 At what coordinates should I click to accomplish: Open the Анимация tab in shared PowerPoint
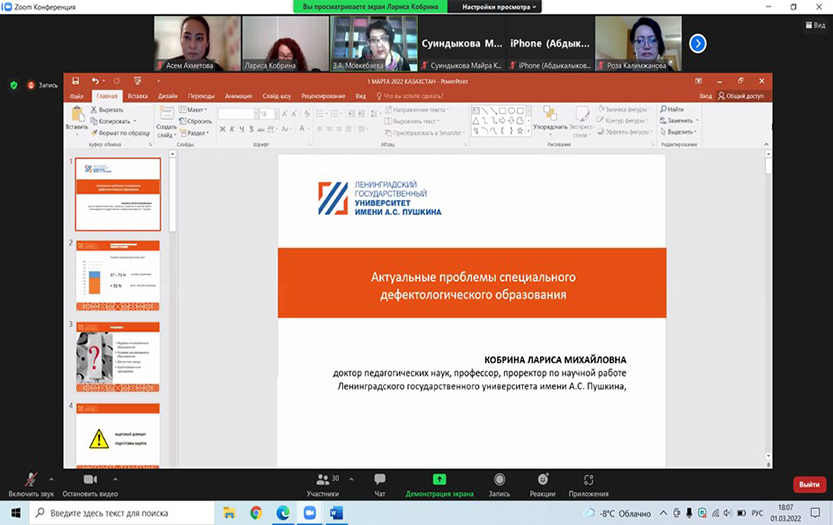pyautogui.click(x=239, y=96)
